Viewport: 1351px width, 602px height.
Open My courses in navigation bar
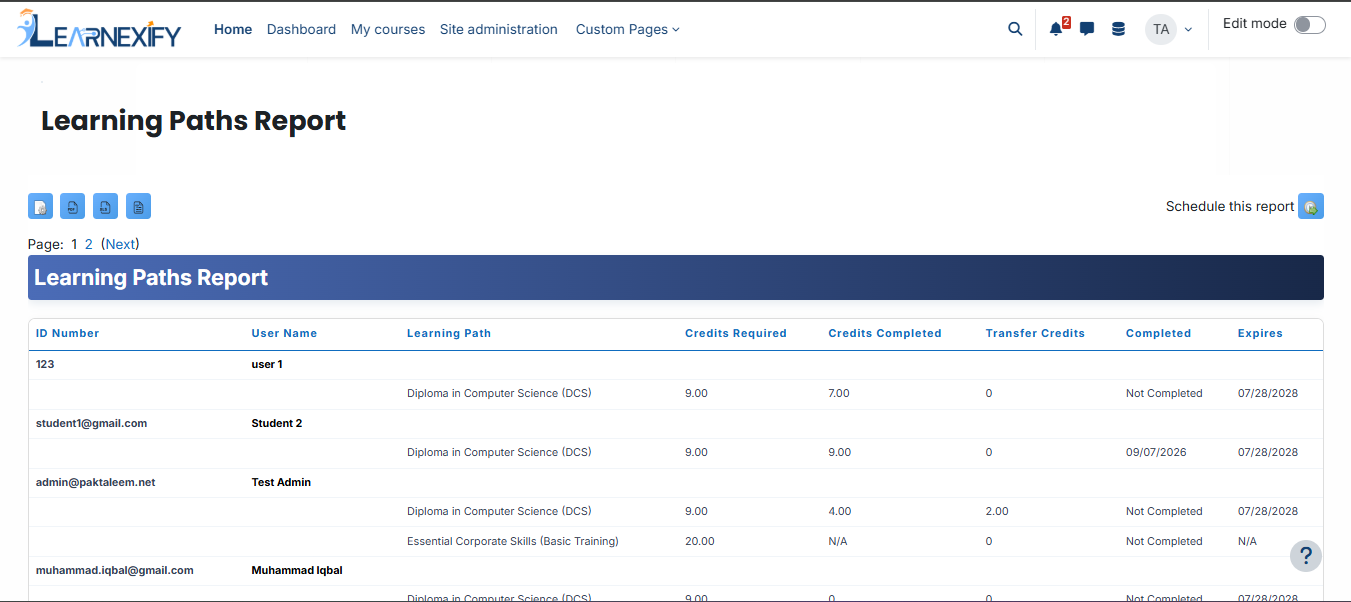(388, 29)
